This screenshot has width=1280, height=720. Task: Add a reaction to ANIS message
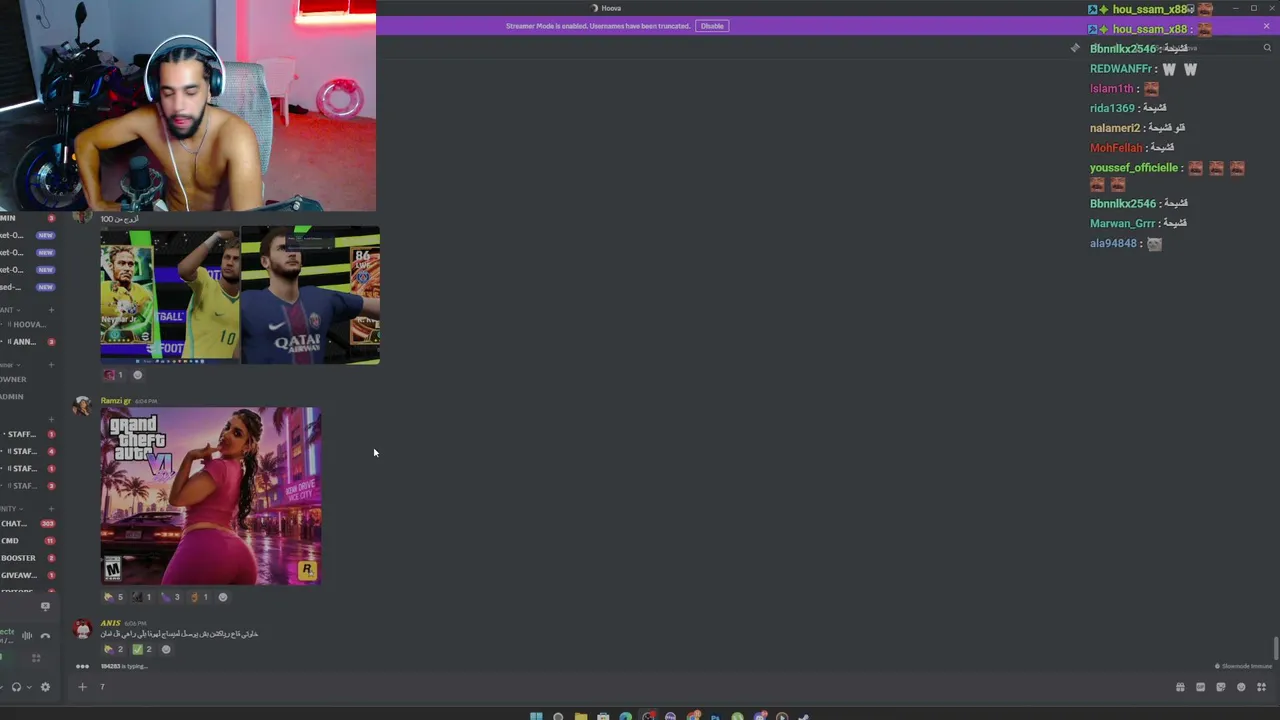[166, 649]
